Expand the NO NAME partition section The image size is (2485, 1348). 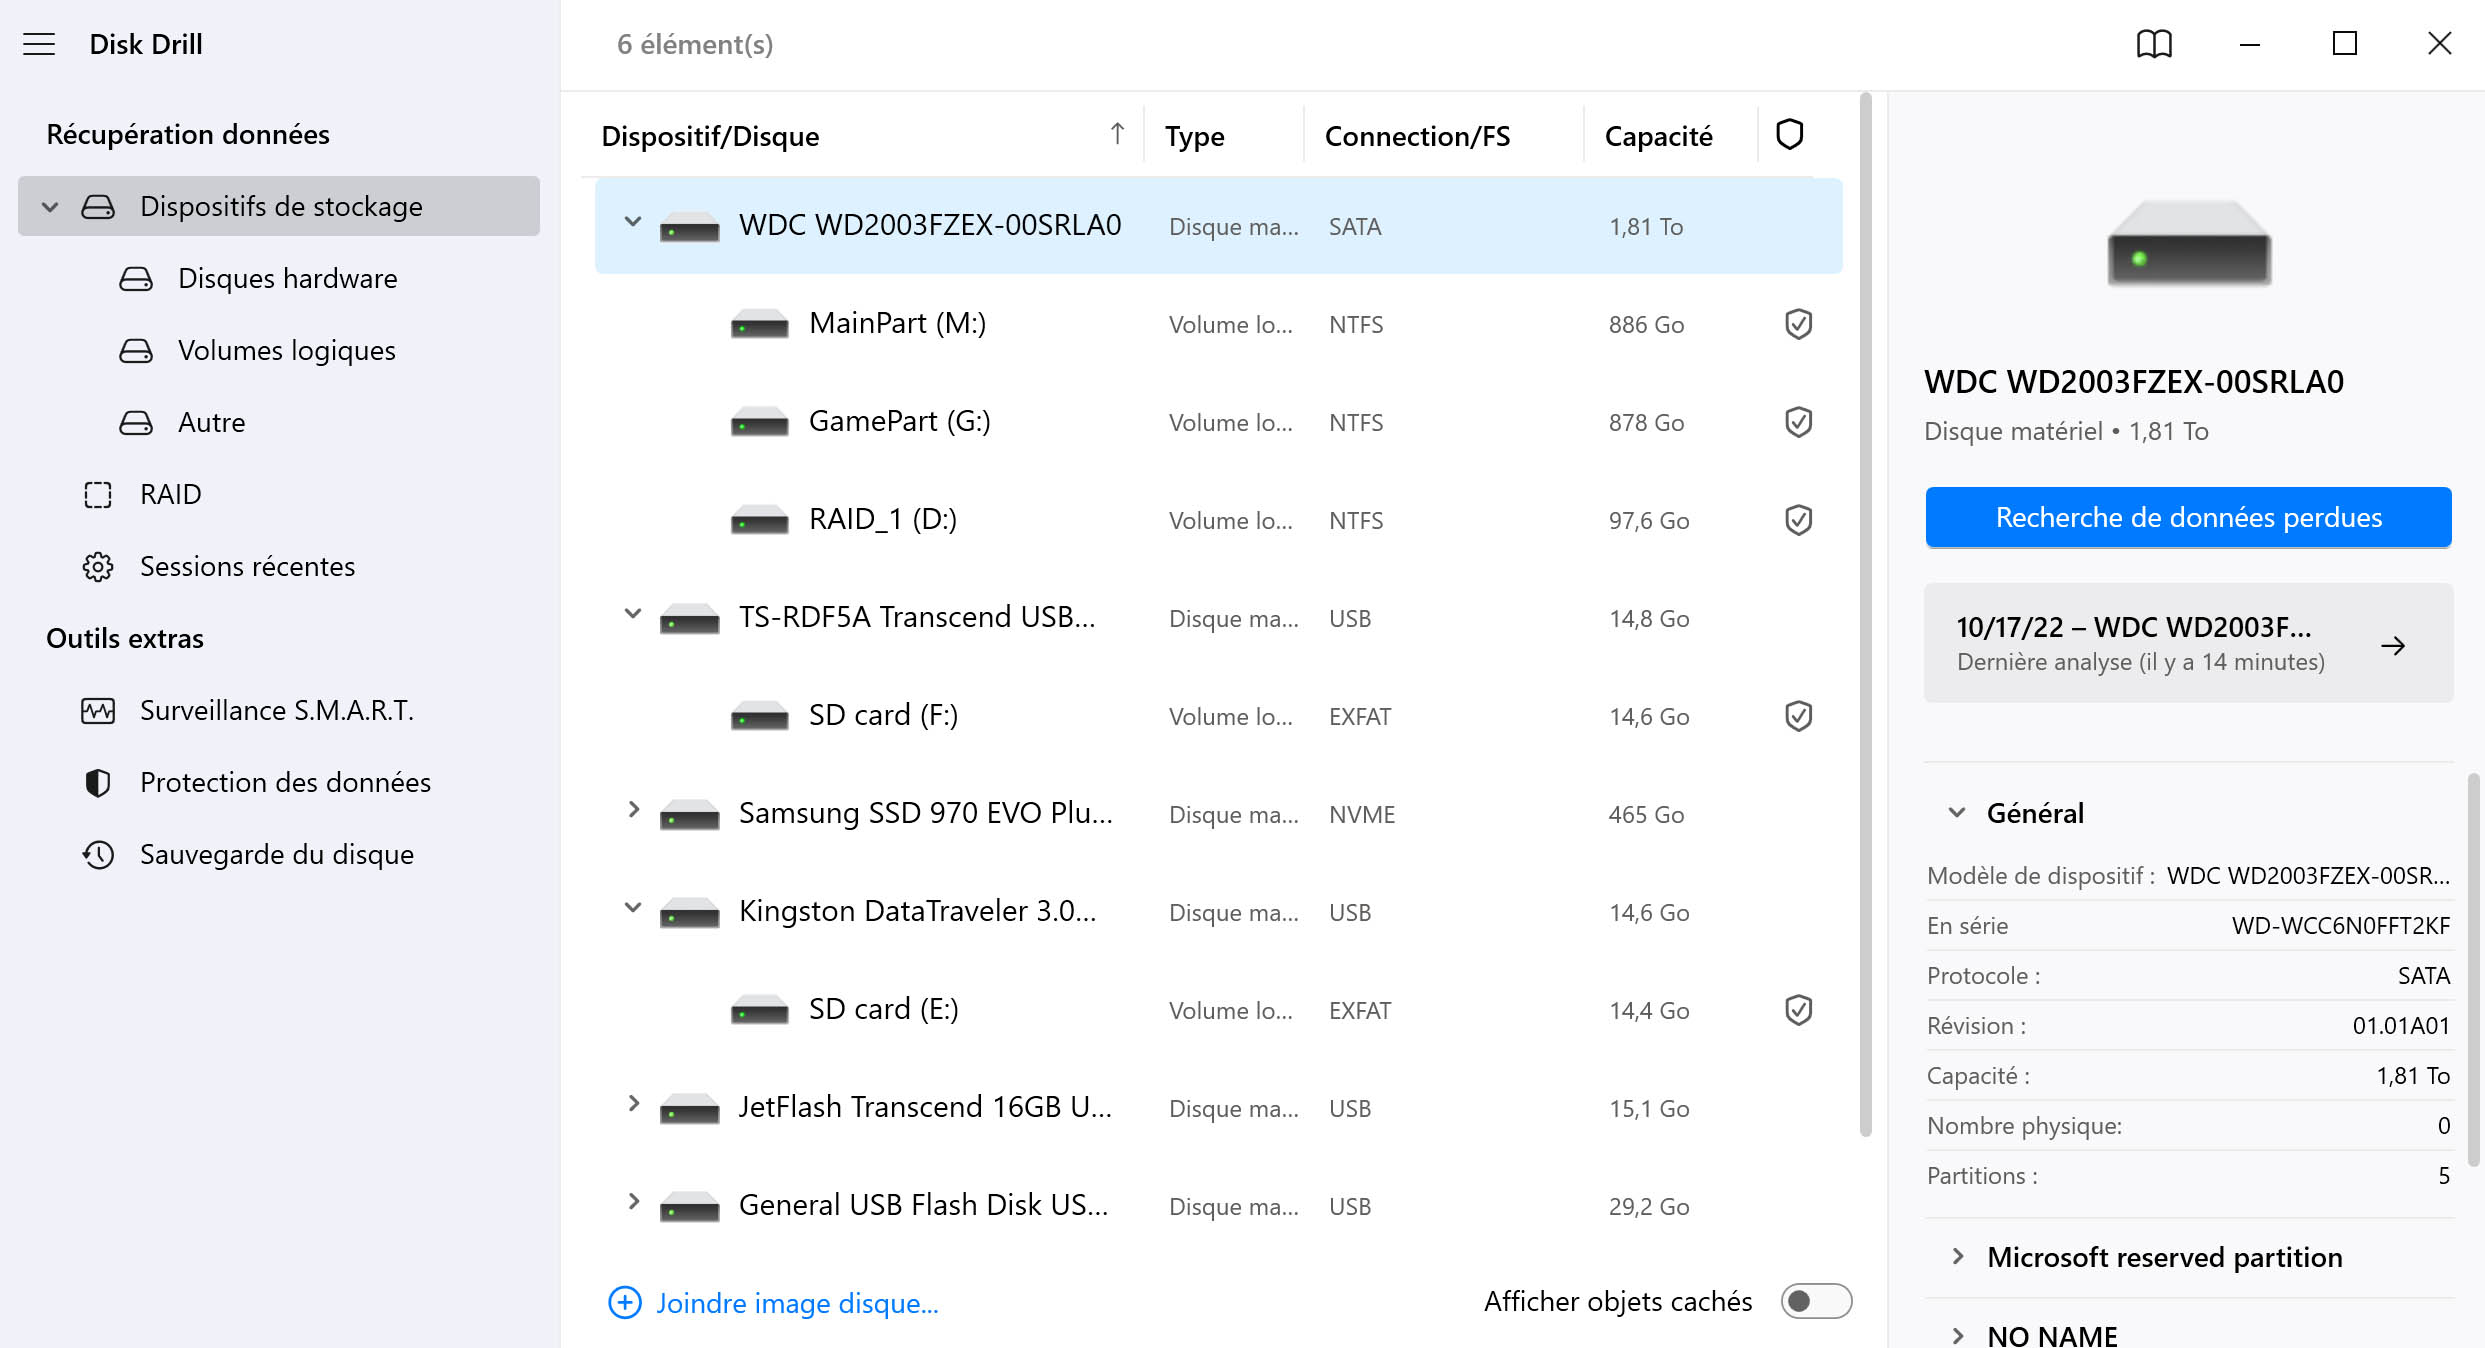point(1957,1335)
